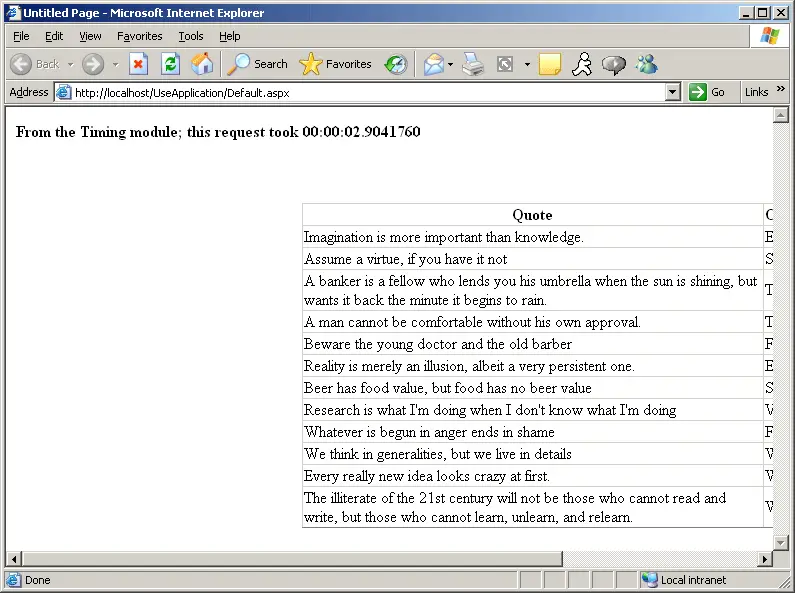Expand the Address bar dropdown arrow
The width and height of the screenshot is (795, 593).
(672, 92)
